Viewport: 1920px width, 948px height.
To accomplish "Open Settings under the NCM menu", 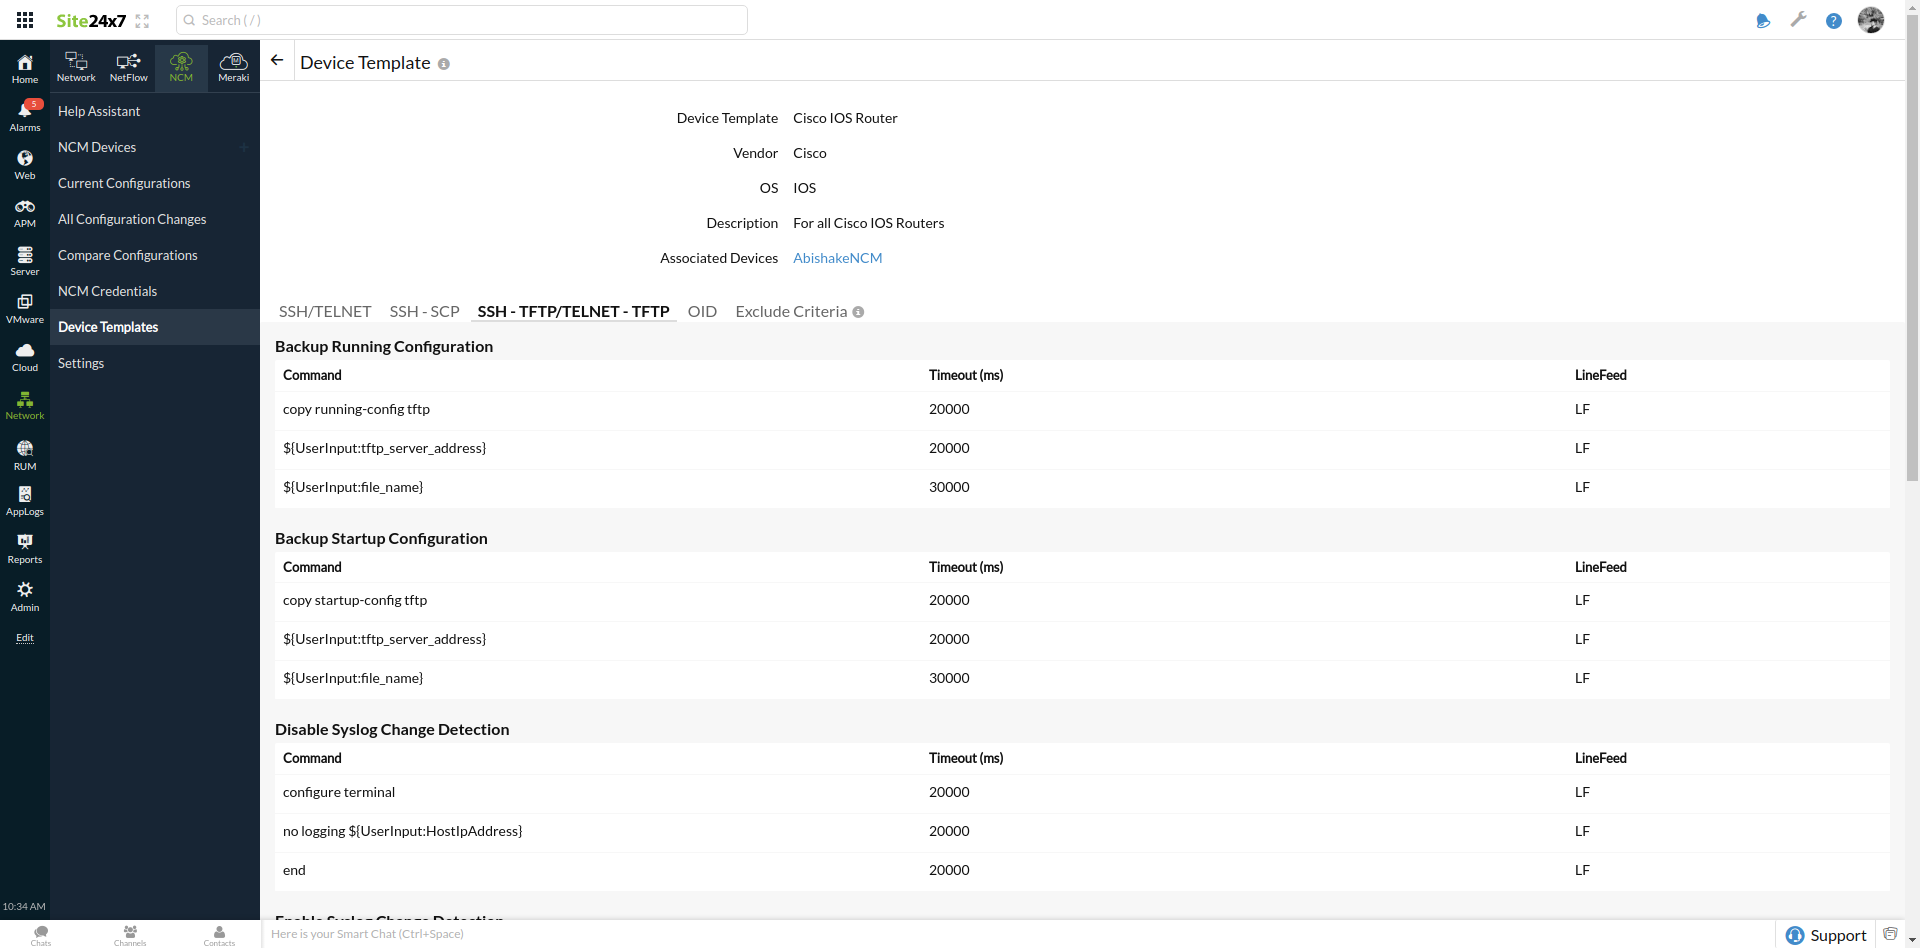I will (x=80, y=362).
